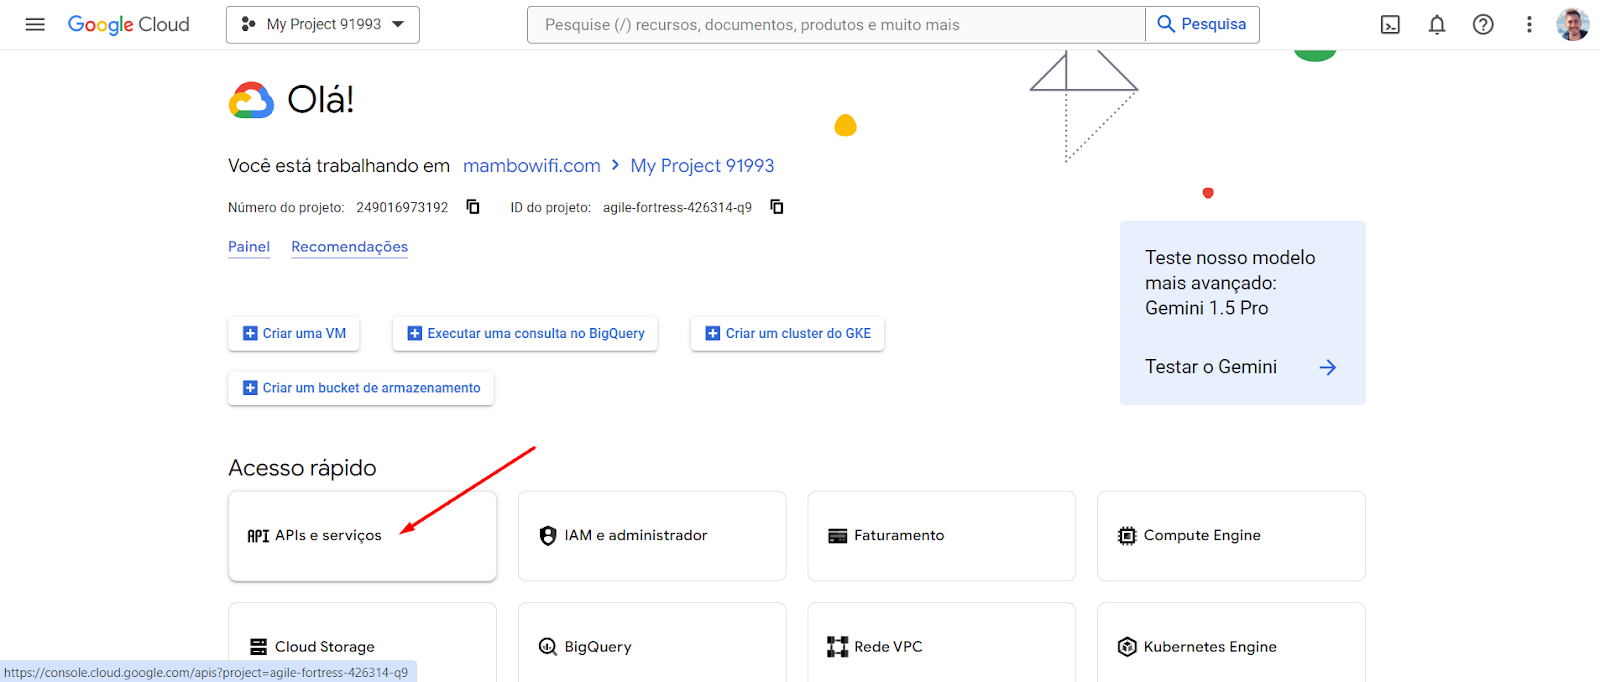Screen dimensions: 1600x682
Task: Click the BigQuery magnifier icon
Action: tap(548, 647)
